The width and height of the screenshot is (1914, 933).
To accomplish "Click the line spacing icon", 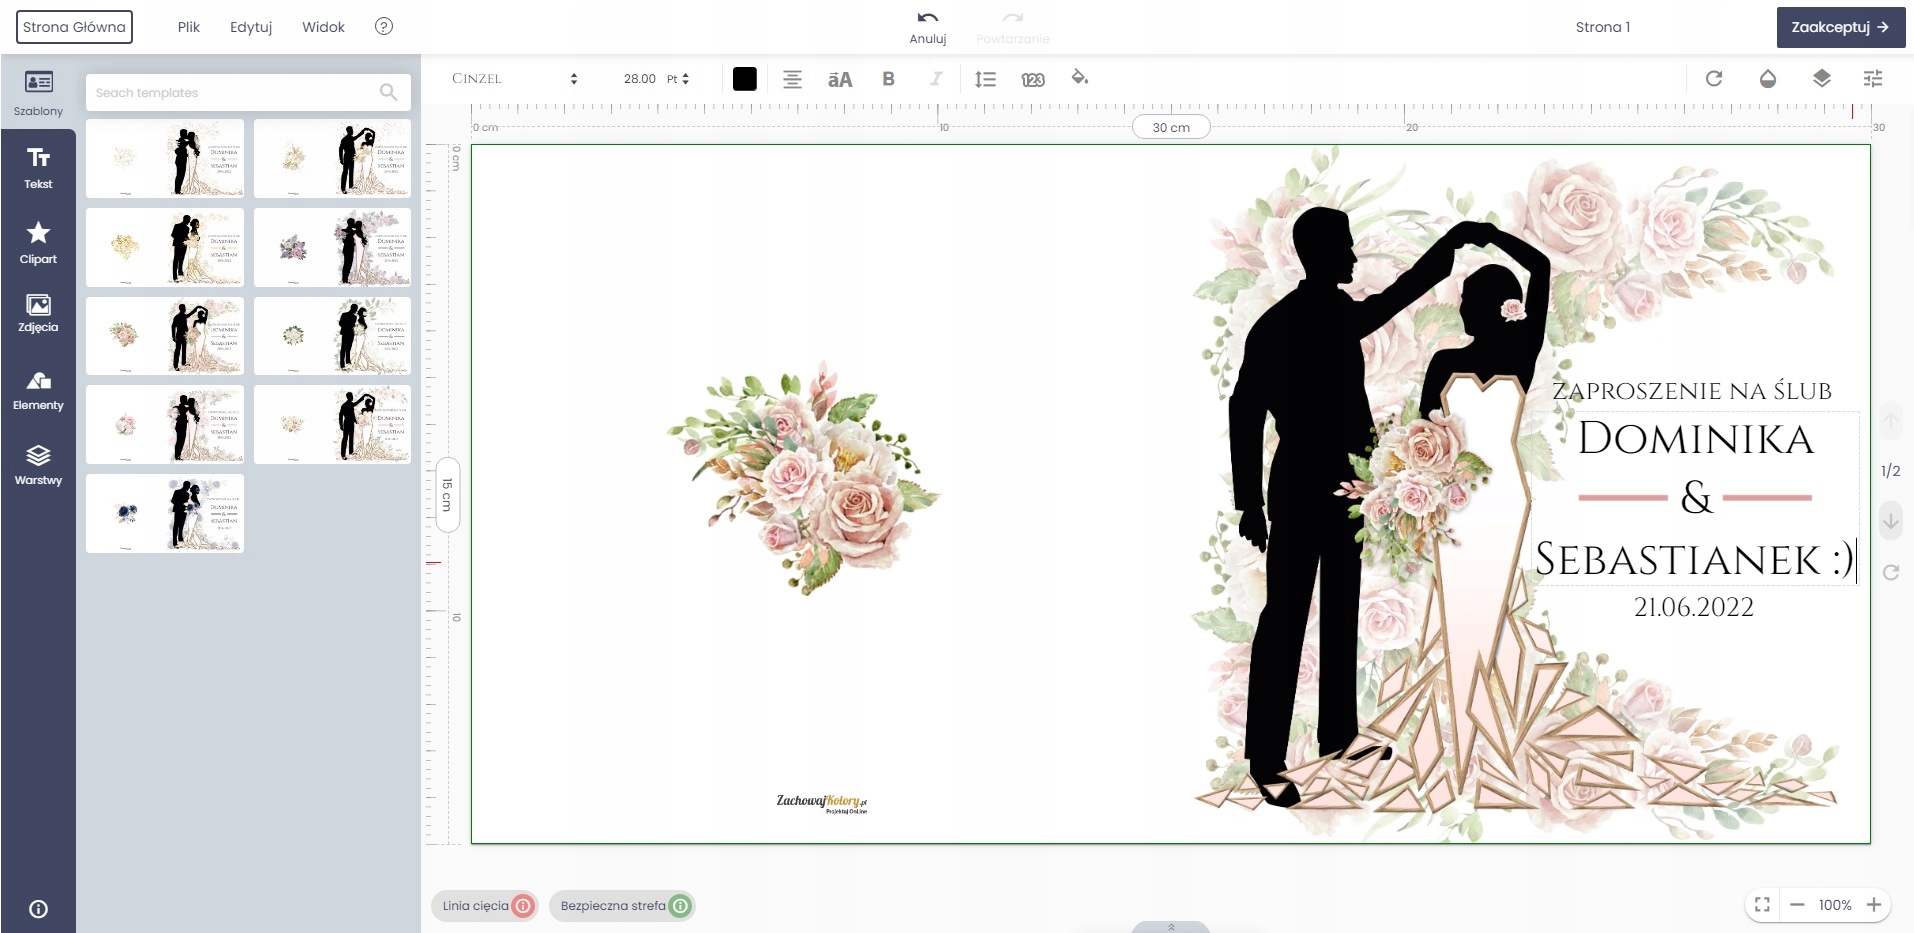I will click(x=985, y=79).
